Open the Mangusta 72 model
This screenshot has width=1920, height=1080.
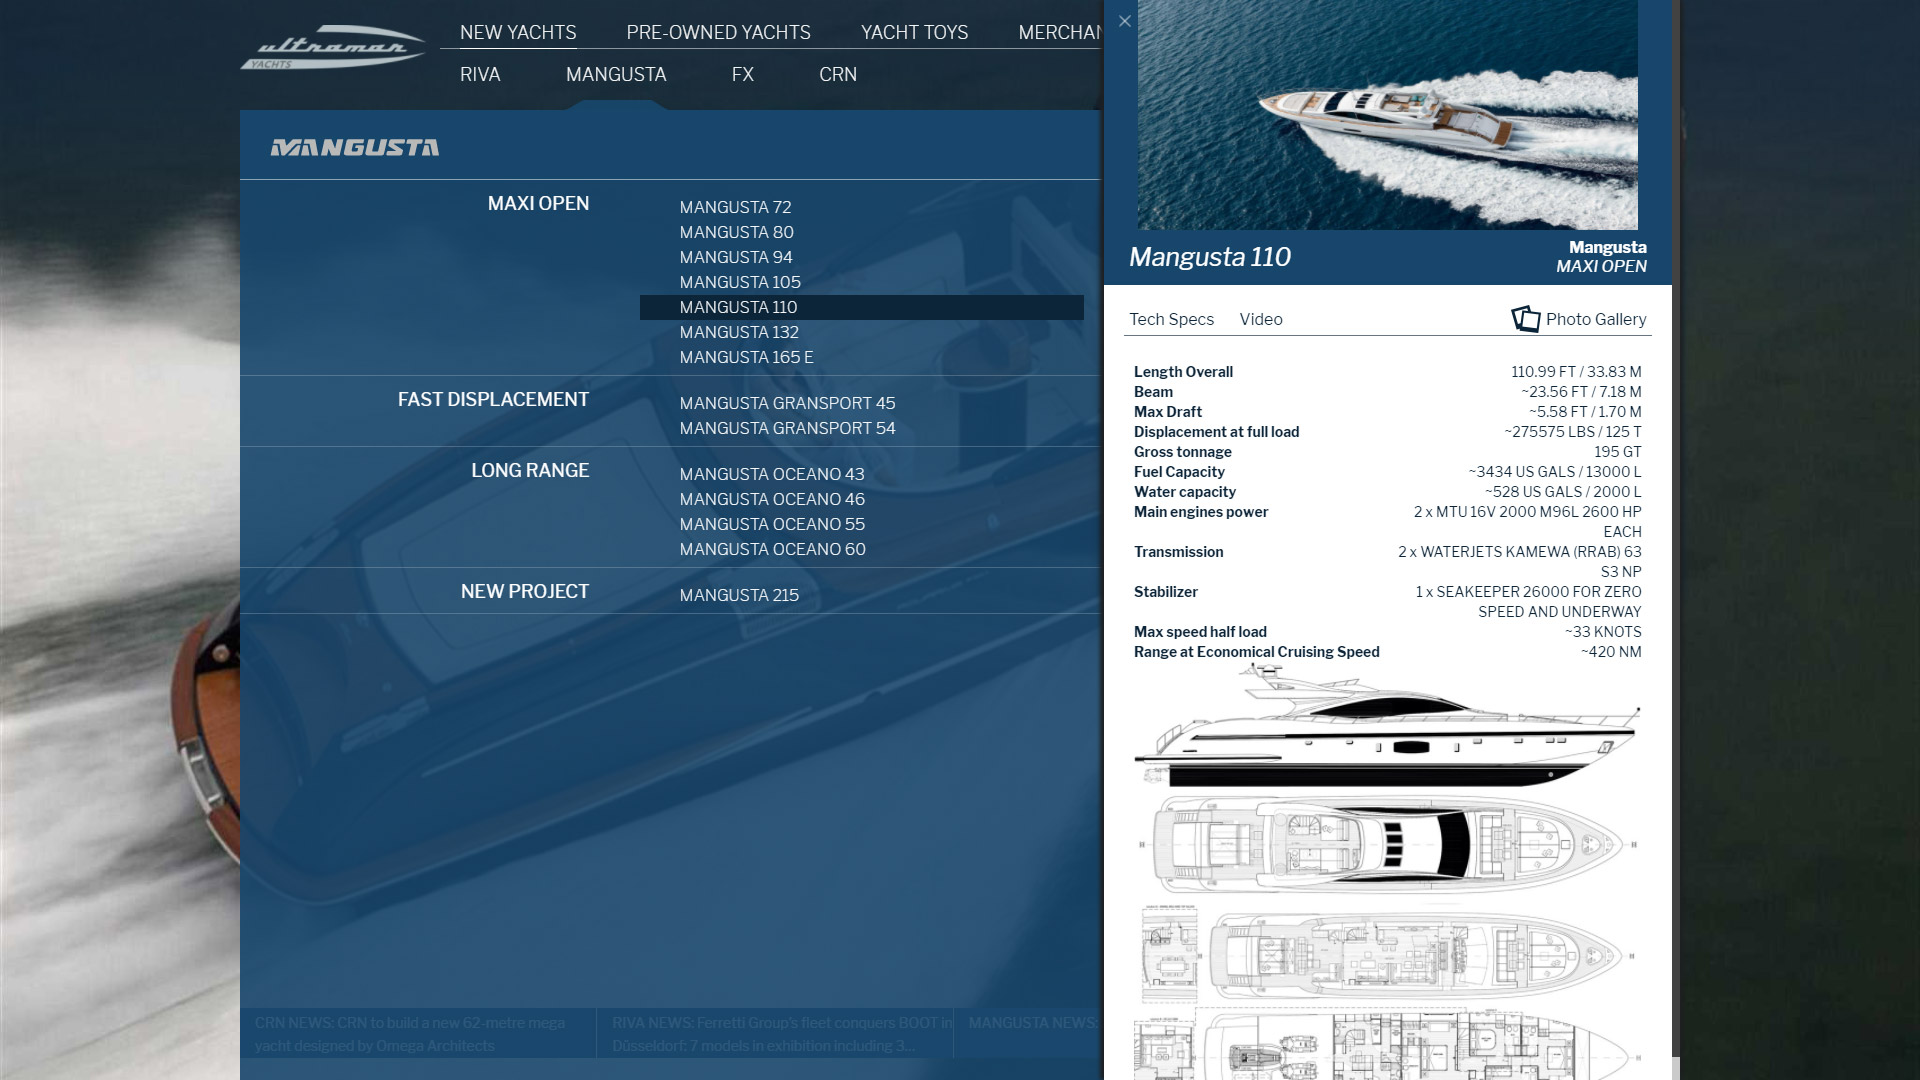(x=735, y=207)
